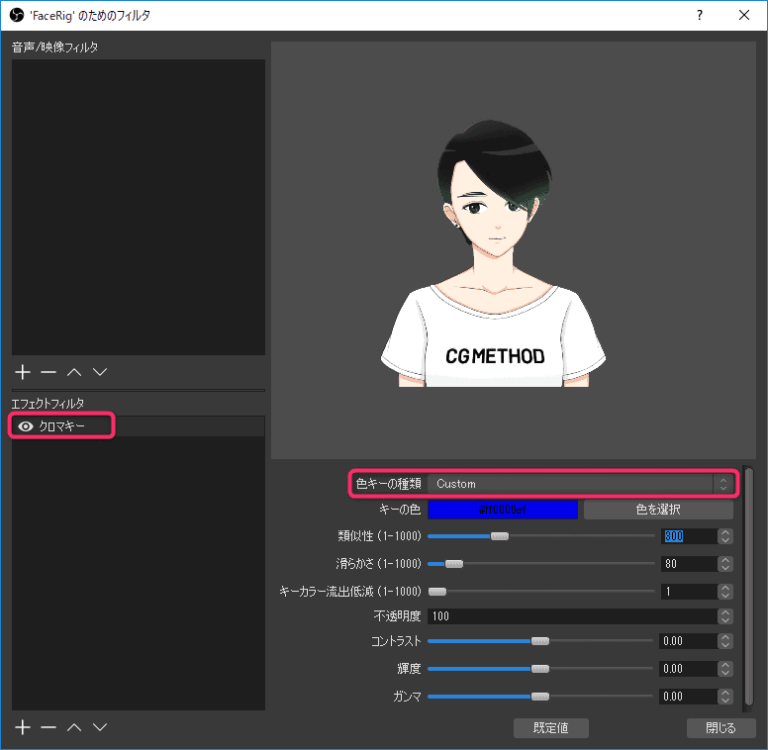Click the コントラスト slider handle
Image resolution: width=768 pixels, height=750 pixels.
pos(540,642)
